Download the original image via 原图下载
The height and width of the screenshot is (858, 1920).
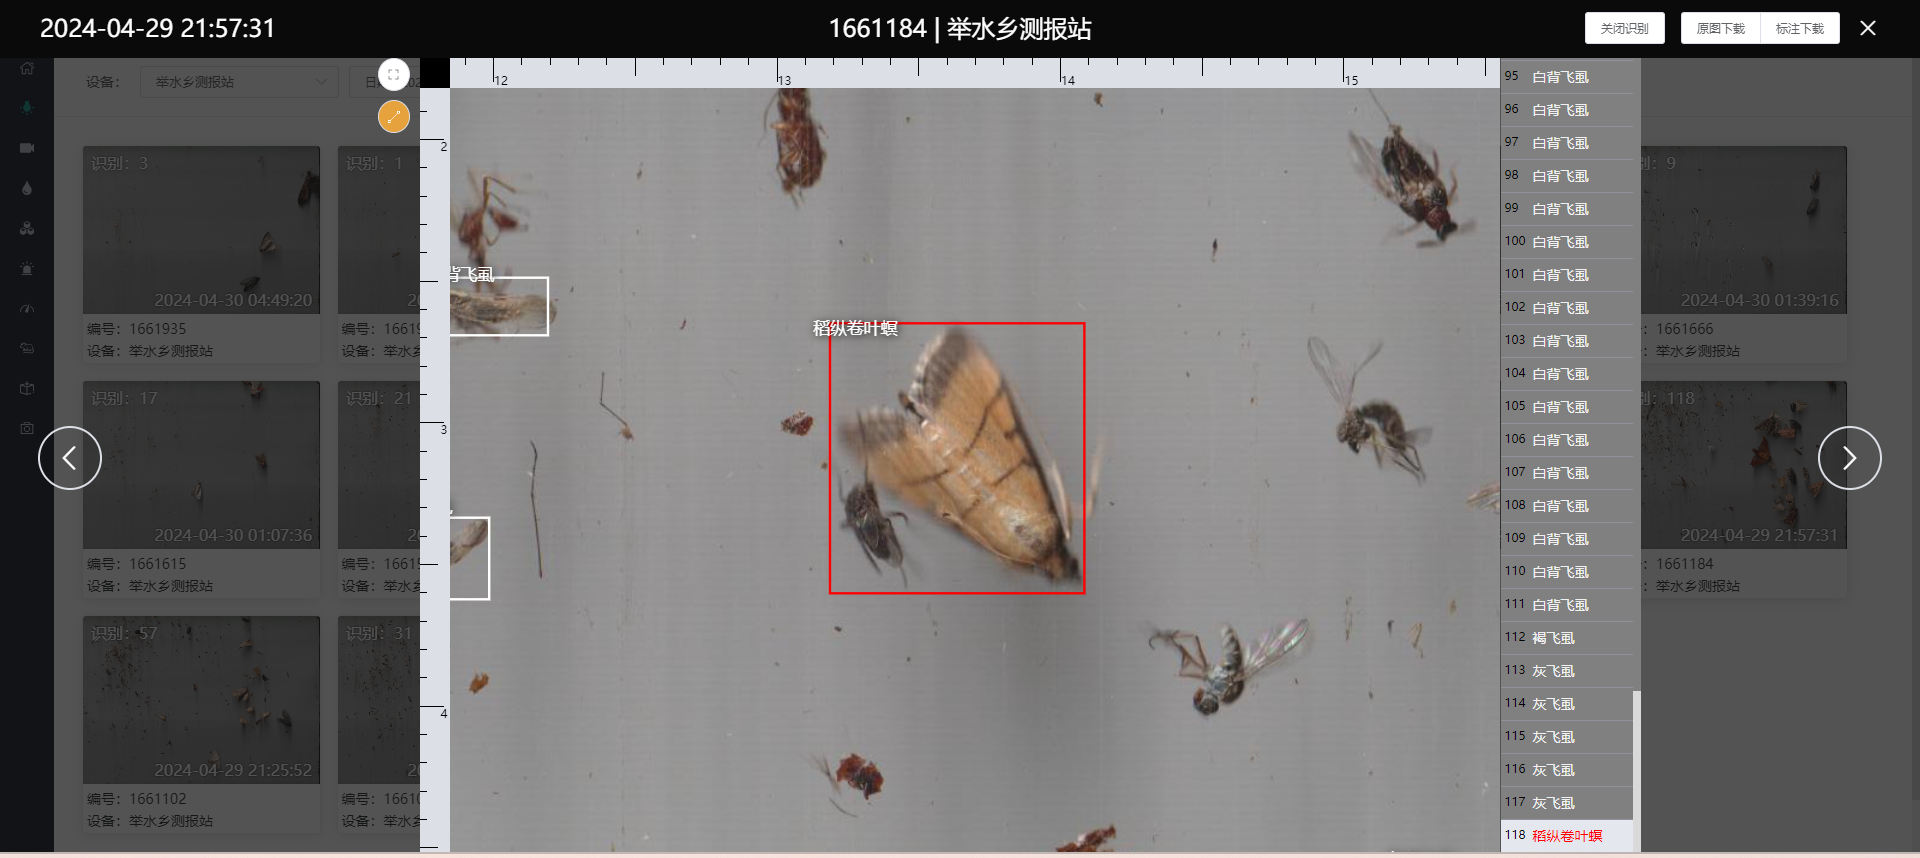1720,28
